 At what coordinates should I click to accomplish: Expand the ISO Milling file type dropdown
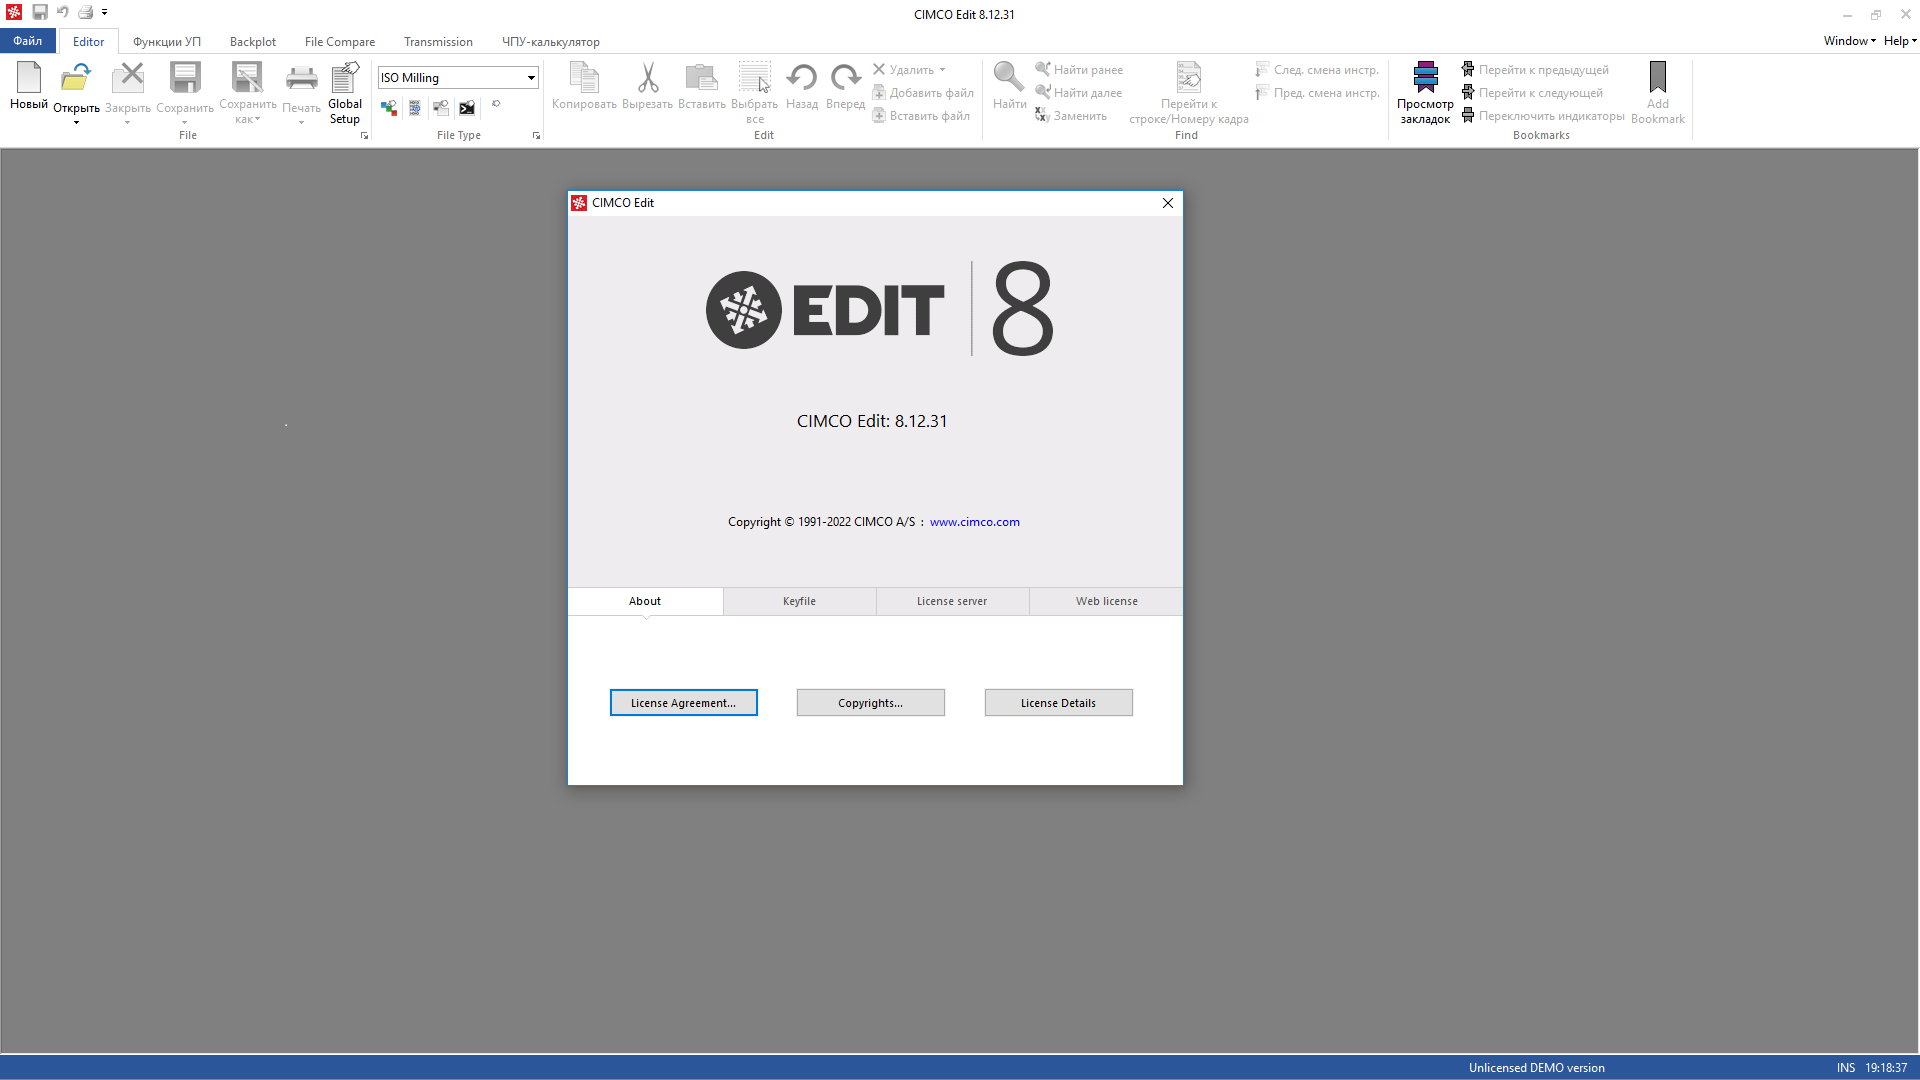coord(531,78)
